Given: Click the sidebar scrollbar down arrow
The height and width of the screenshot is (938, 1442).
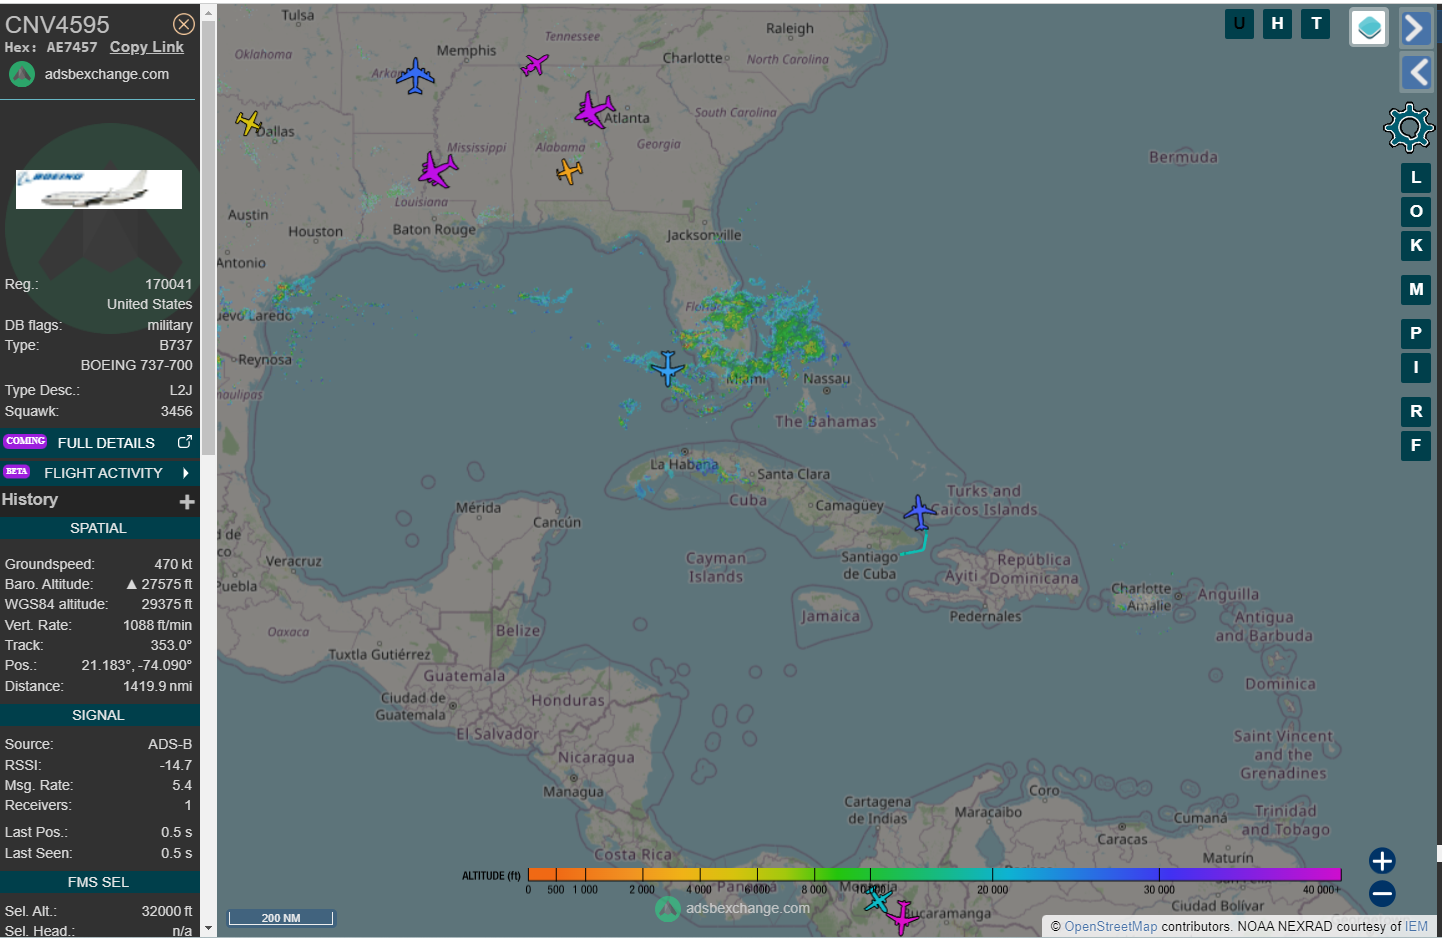Looking at the screenshot, I should click(208, 929).
